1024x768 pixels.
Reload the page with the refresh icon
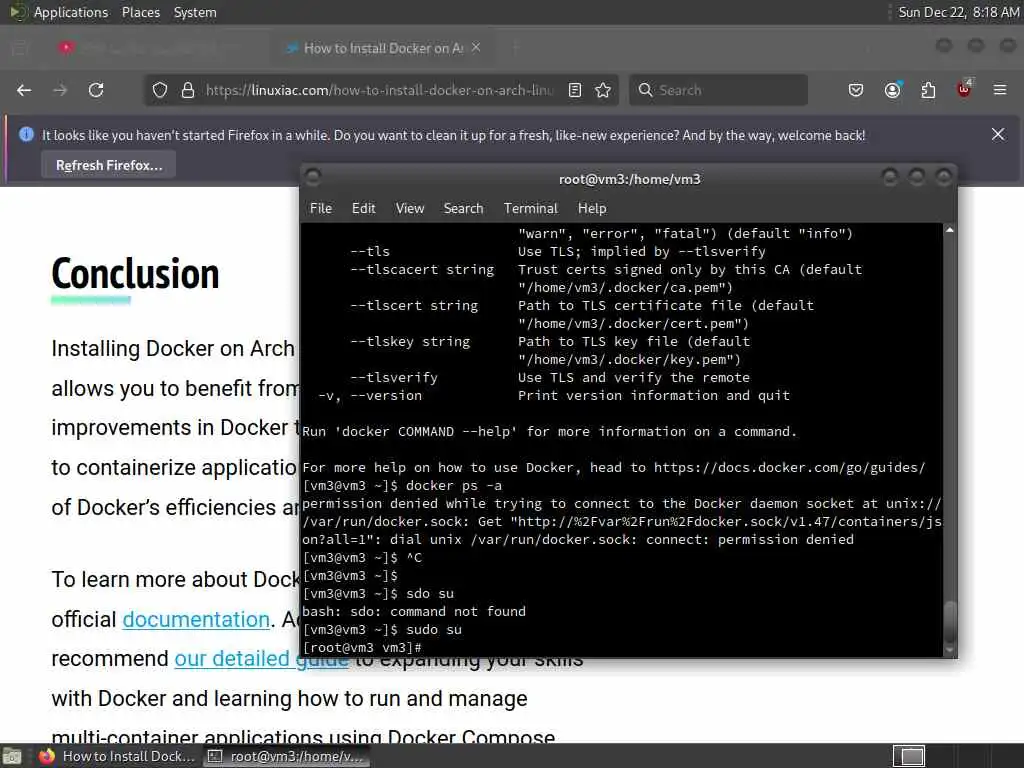pyautogui.click(x=96, y=90)
